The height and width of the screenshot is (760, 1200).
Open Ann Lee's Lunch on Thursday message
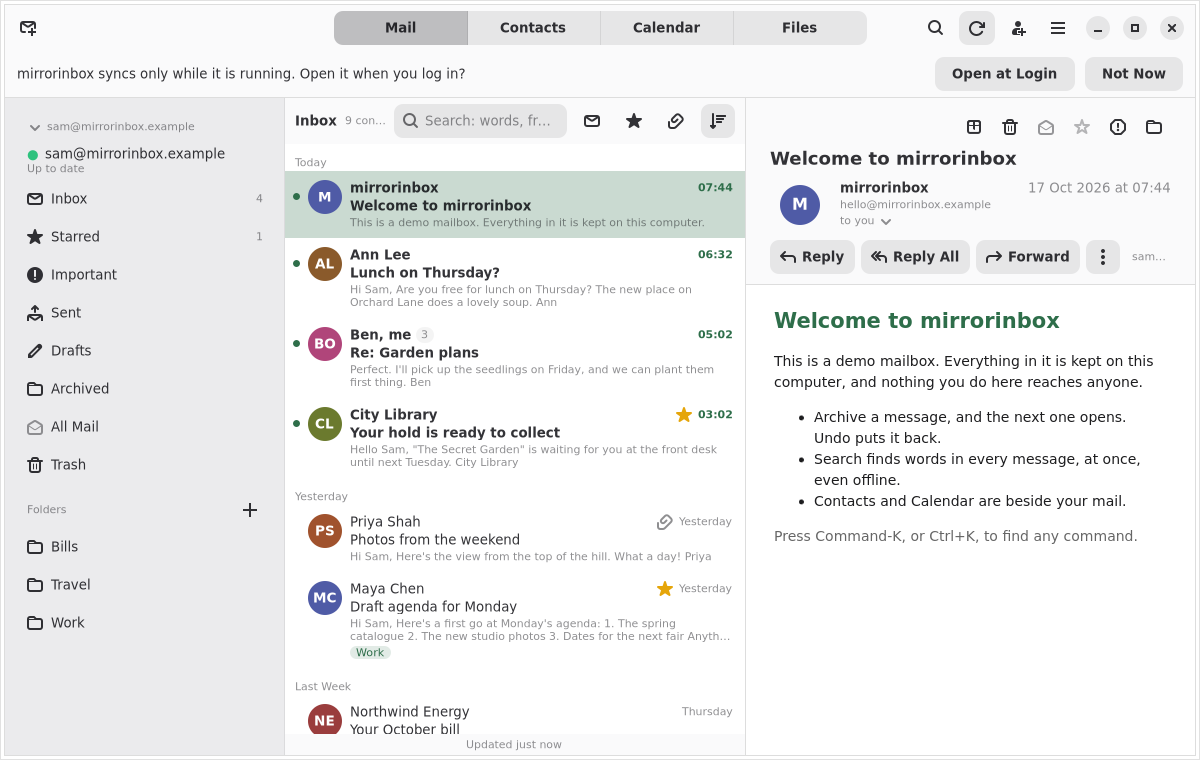point(515,278)
